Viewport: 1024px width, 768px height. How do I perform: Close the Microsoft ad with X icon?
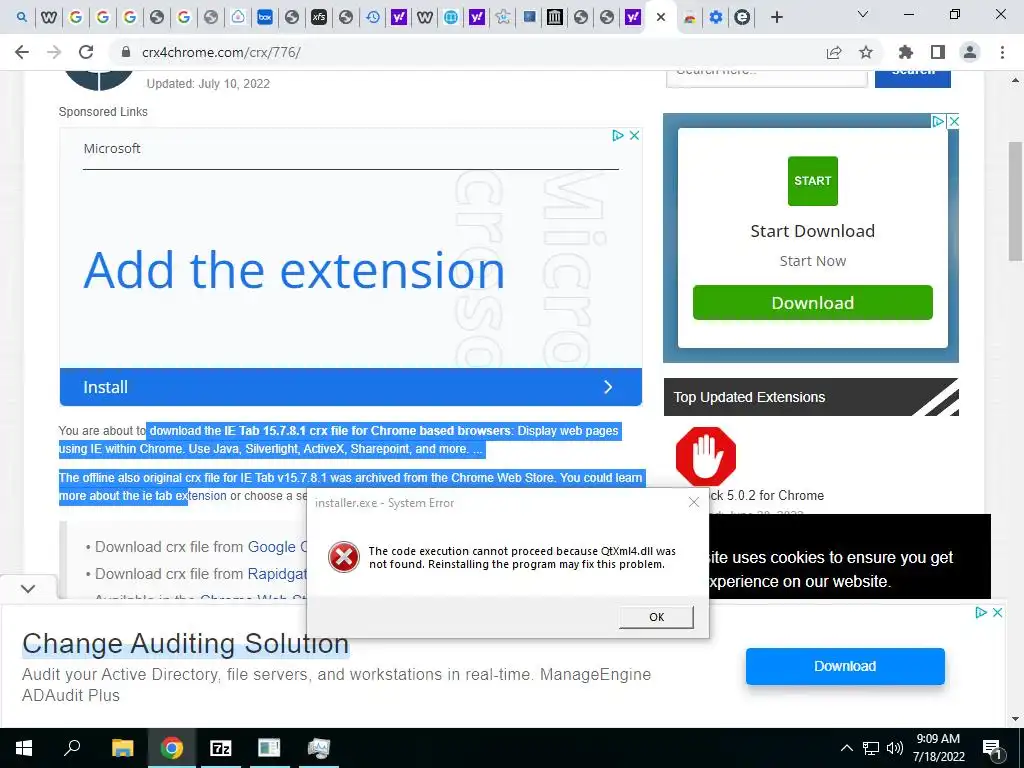pos(634,135)
